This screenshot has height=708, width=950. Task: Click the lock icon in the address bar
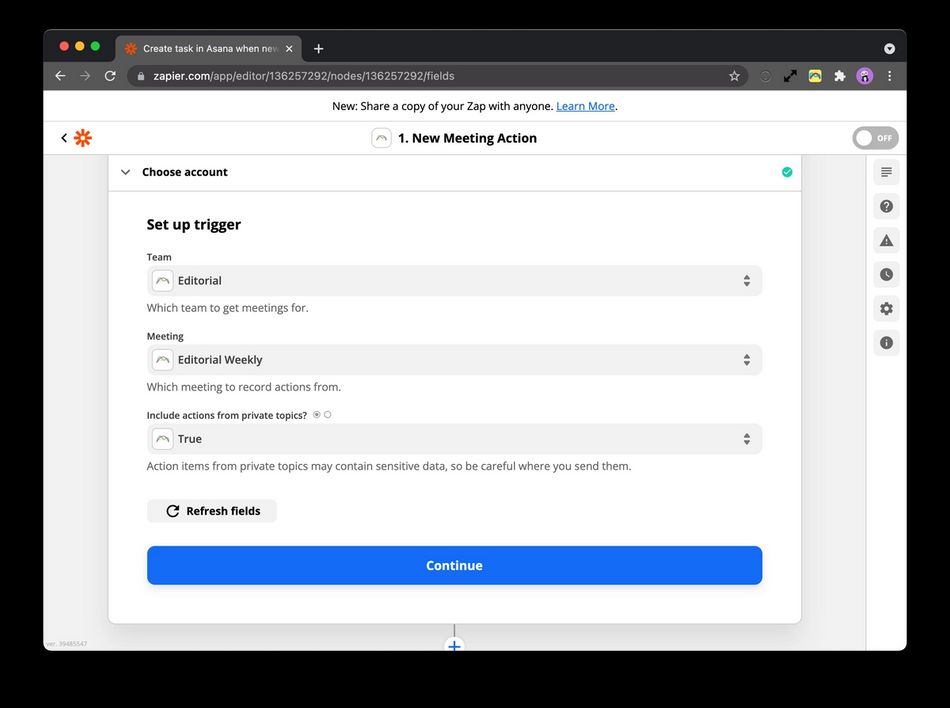pyautogui.click(x=141, y=76)
